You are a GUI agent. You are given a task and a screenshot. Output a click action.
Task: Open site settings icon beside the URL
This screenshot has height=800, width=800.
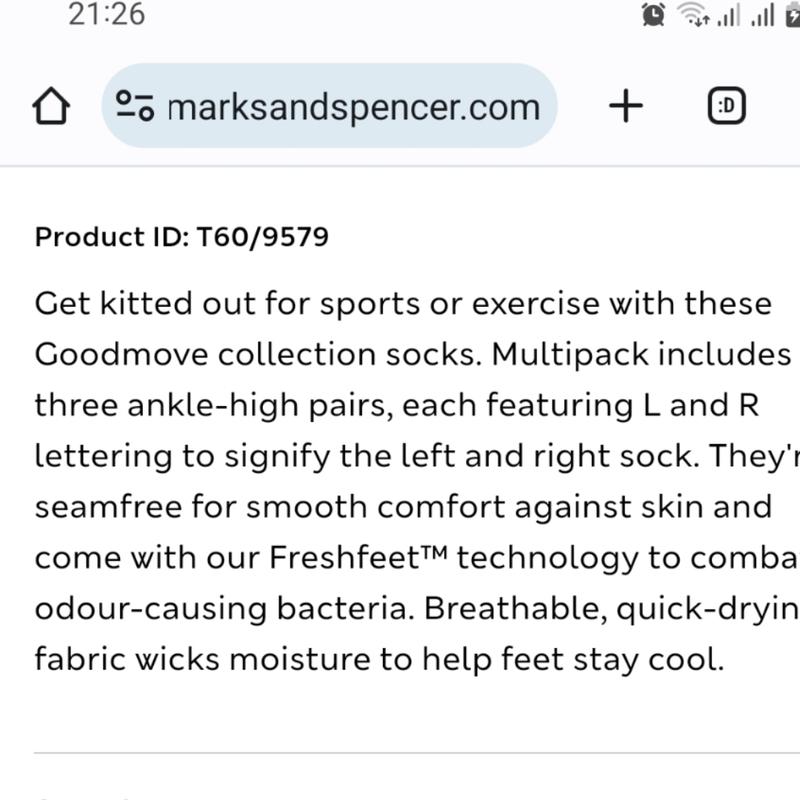tap(135, 106)
